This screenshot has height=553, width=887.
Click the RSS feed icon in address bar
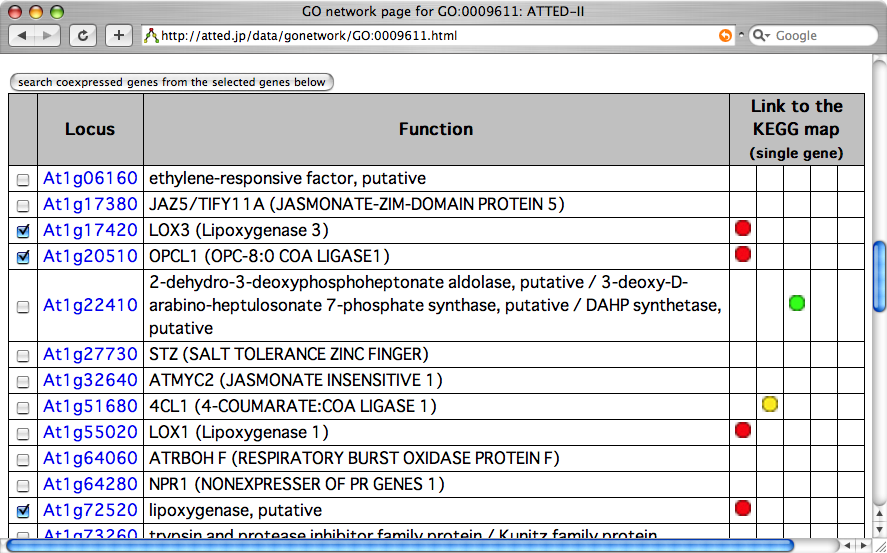[x=725, y=36]
